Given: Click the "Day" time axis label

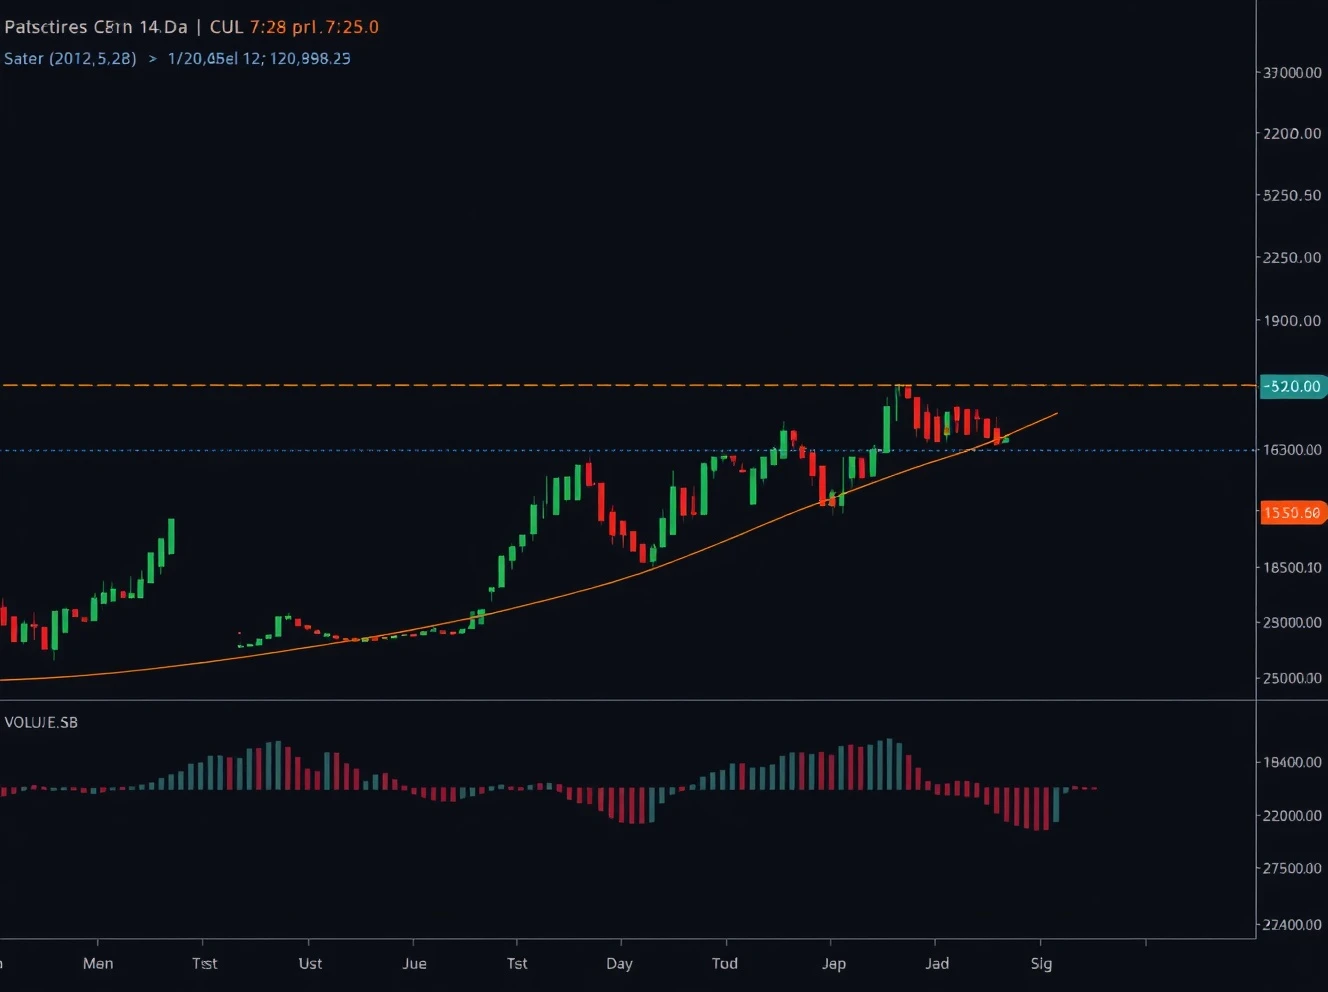Looking at the screenshot, I should (x=619, y=964).
